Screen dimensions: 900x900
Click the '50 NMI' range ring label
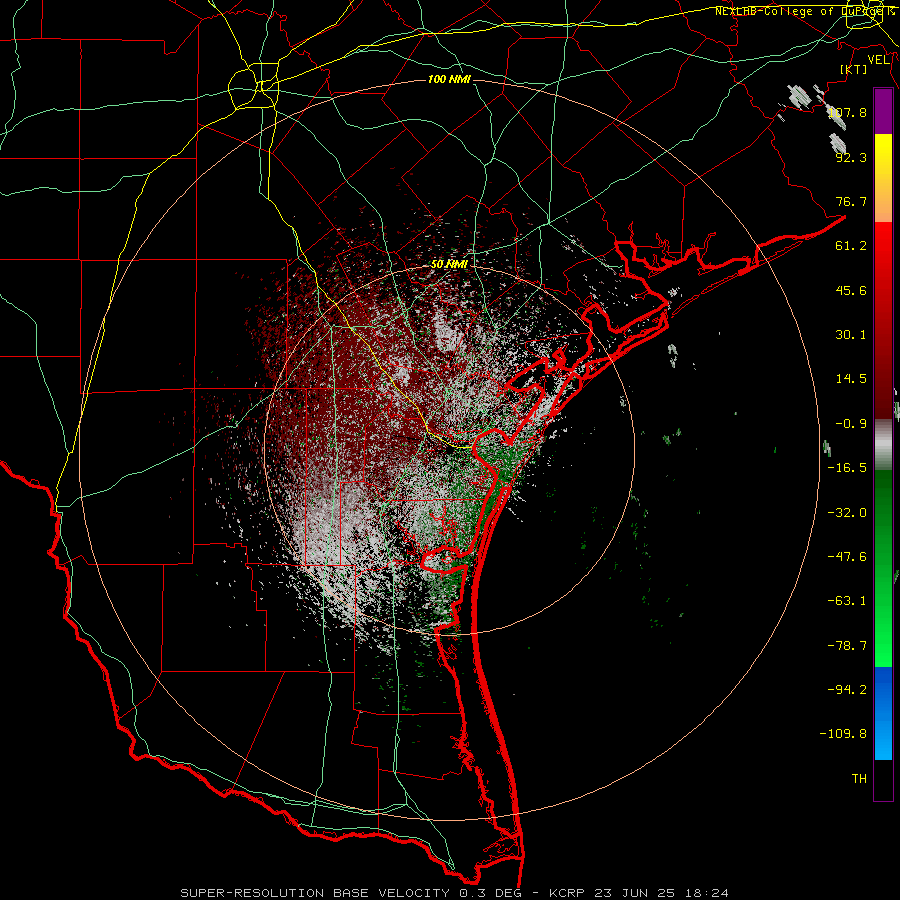point(449,264)
